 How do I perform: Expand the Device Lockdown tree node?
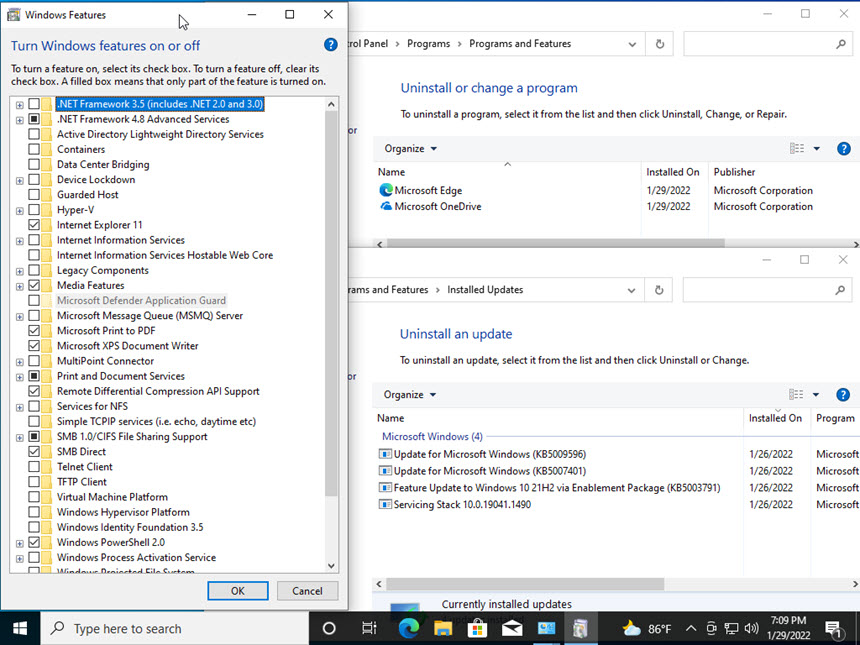[20, 180]
